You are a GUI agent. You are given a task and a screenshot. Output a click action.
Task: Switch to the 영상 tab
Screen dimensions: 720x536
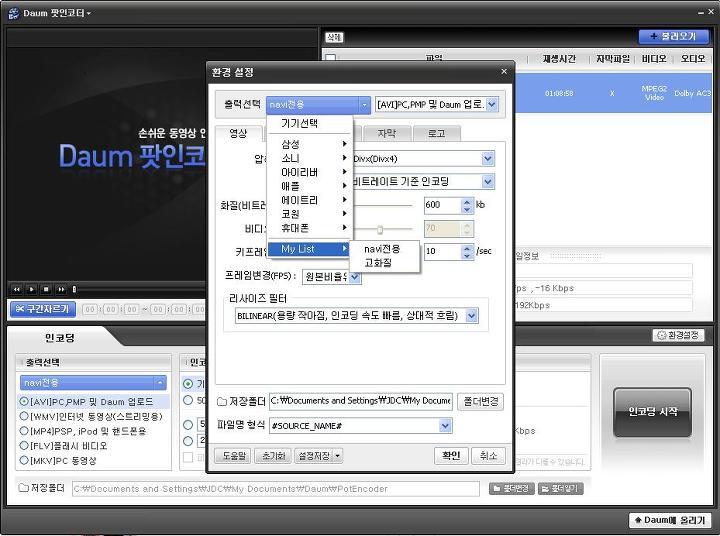click(x=238, y=133)
